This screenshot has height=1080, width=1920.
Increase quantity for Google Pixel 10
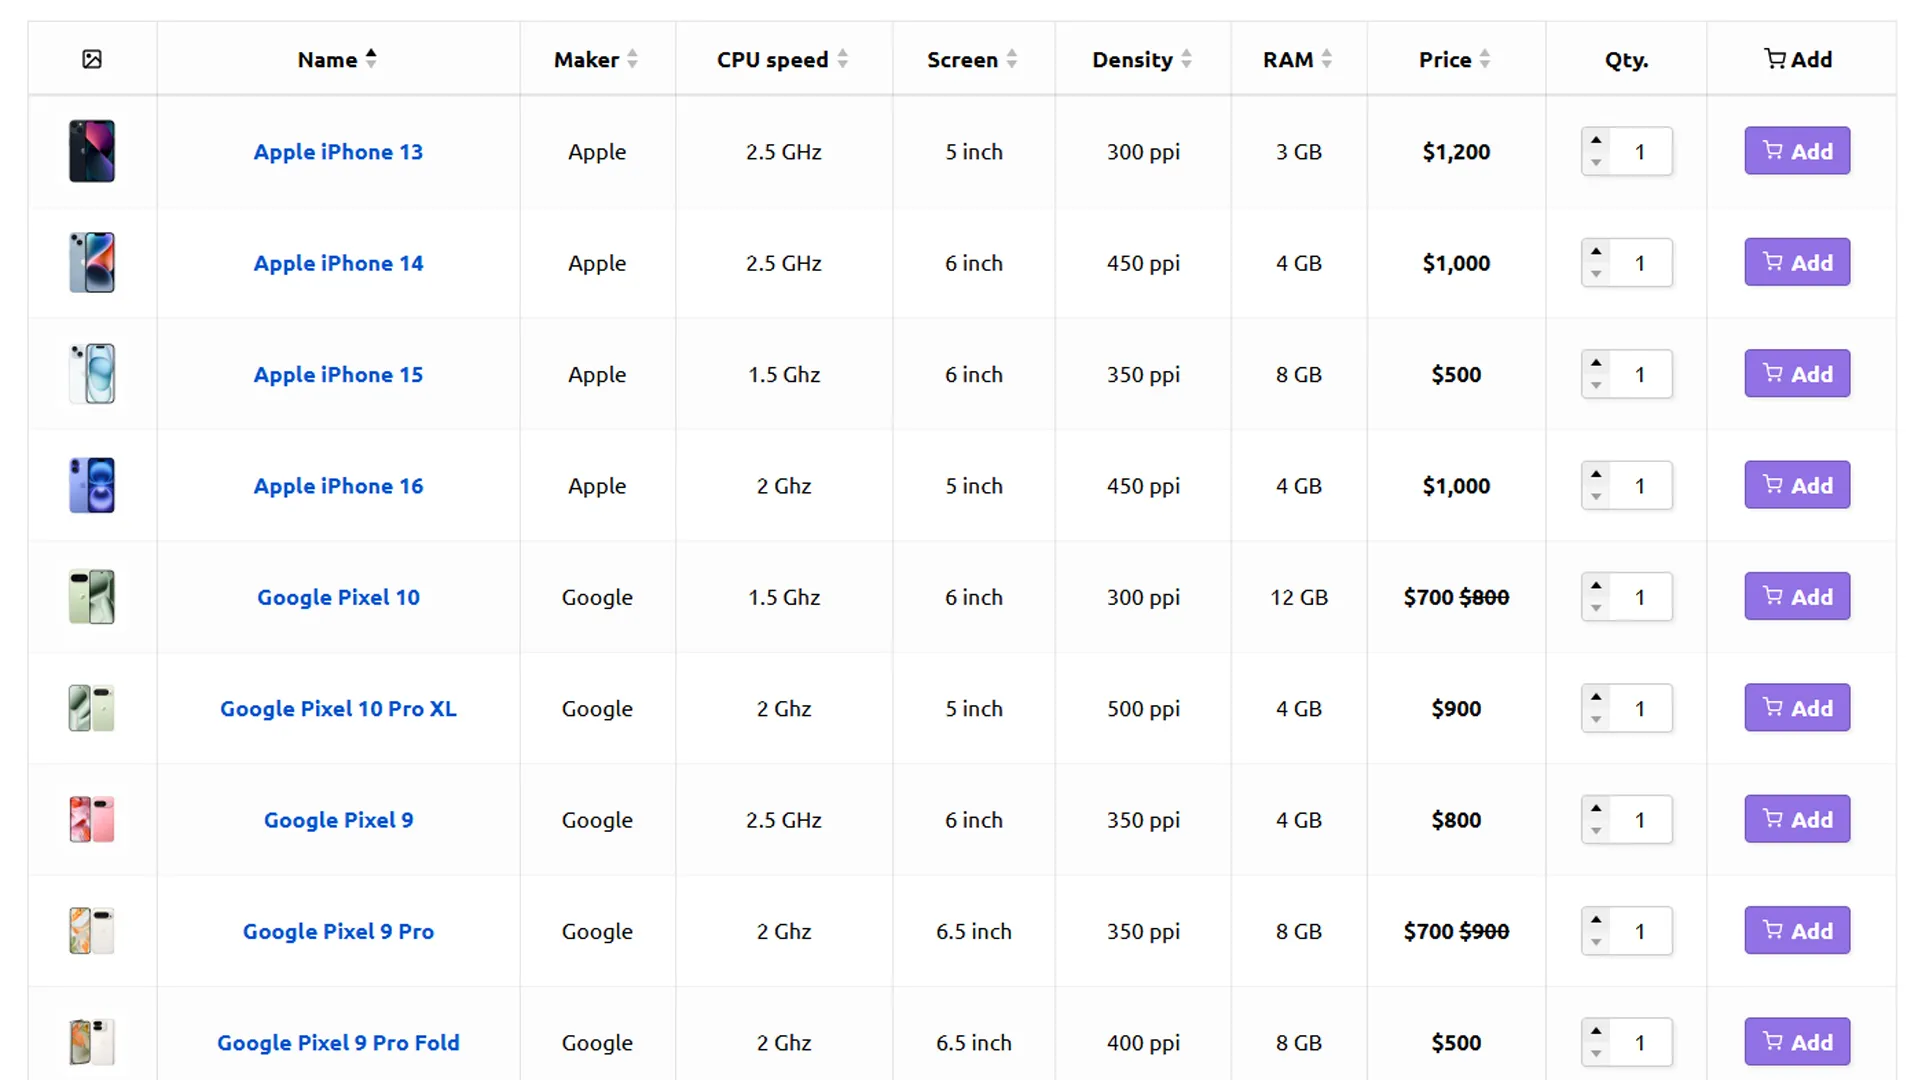click(x=1596, y=586)
